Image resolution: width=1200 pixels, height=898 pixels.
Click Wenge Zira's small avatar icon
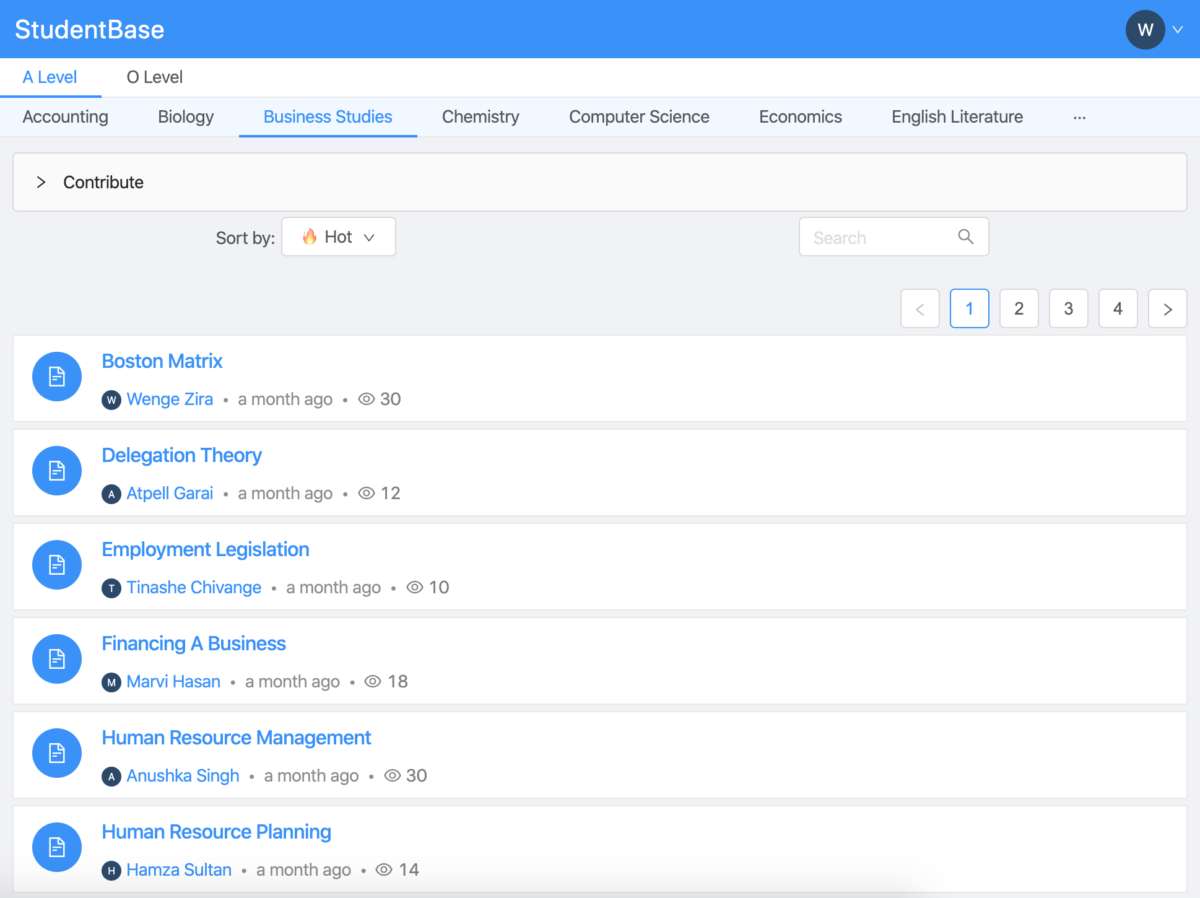click(x=111, y=400)
